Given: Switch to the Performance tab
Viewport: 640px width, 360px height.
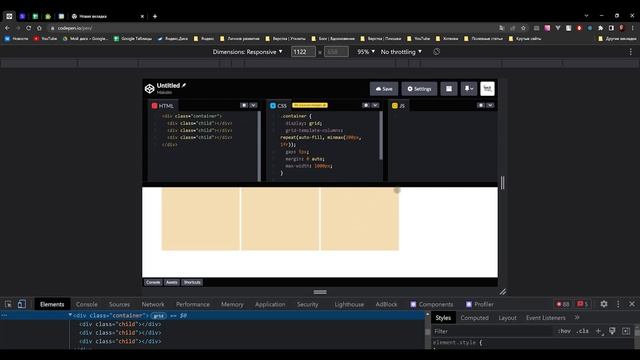Looking at the screenshot, I should (x=193, y=304).
